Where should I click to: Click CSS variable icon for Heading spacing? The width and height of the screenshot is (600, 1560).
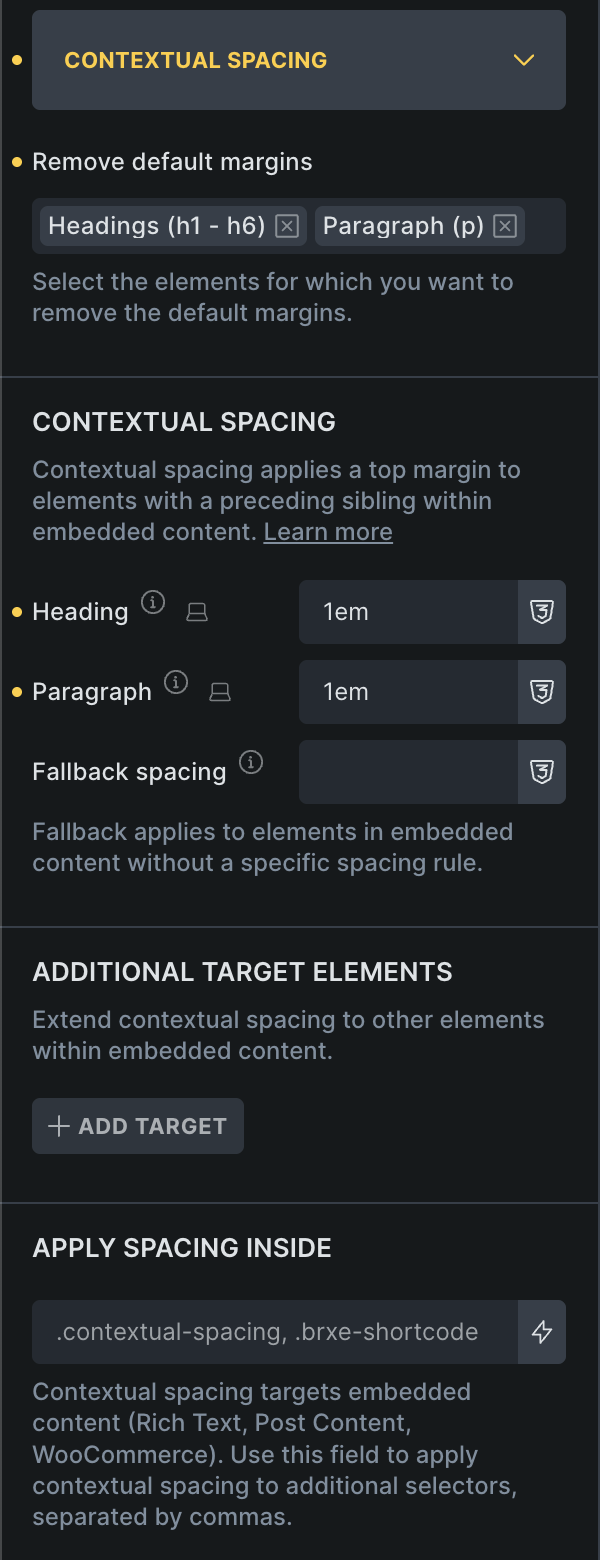point(542,612)
